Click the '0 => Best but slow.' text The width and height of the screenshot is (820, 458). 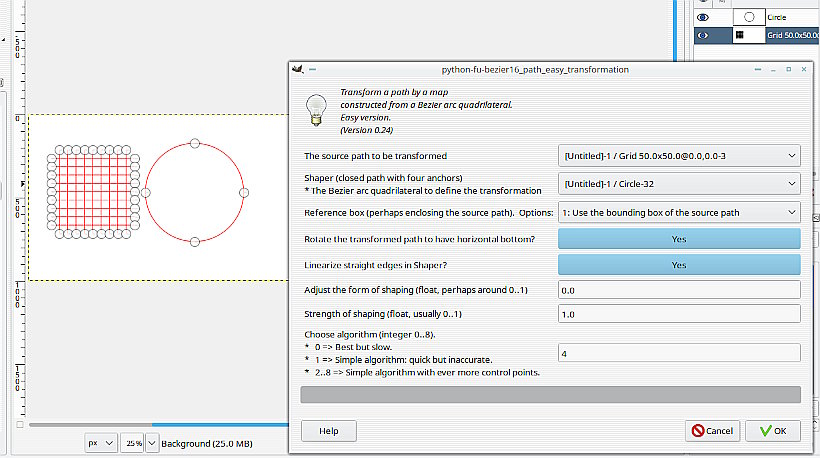coord(353,347)
